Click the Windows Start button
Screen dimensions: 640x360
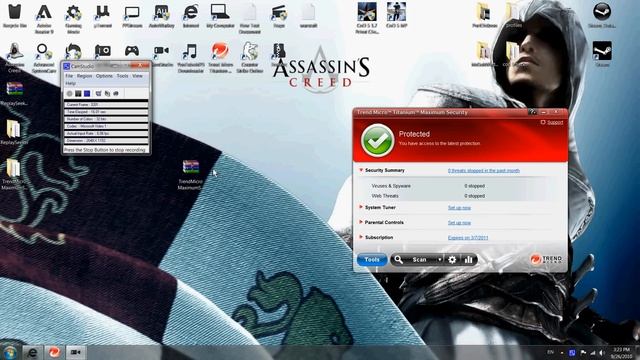click(10, 352)
